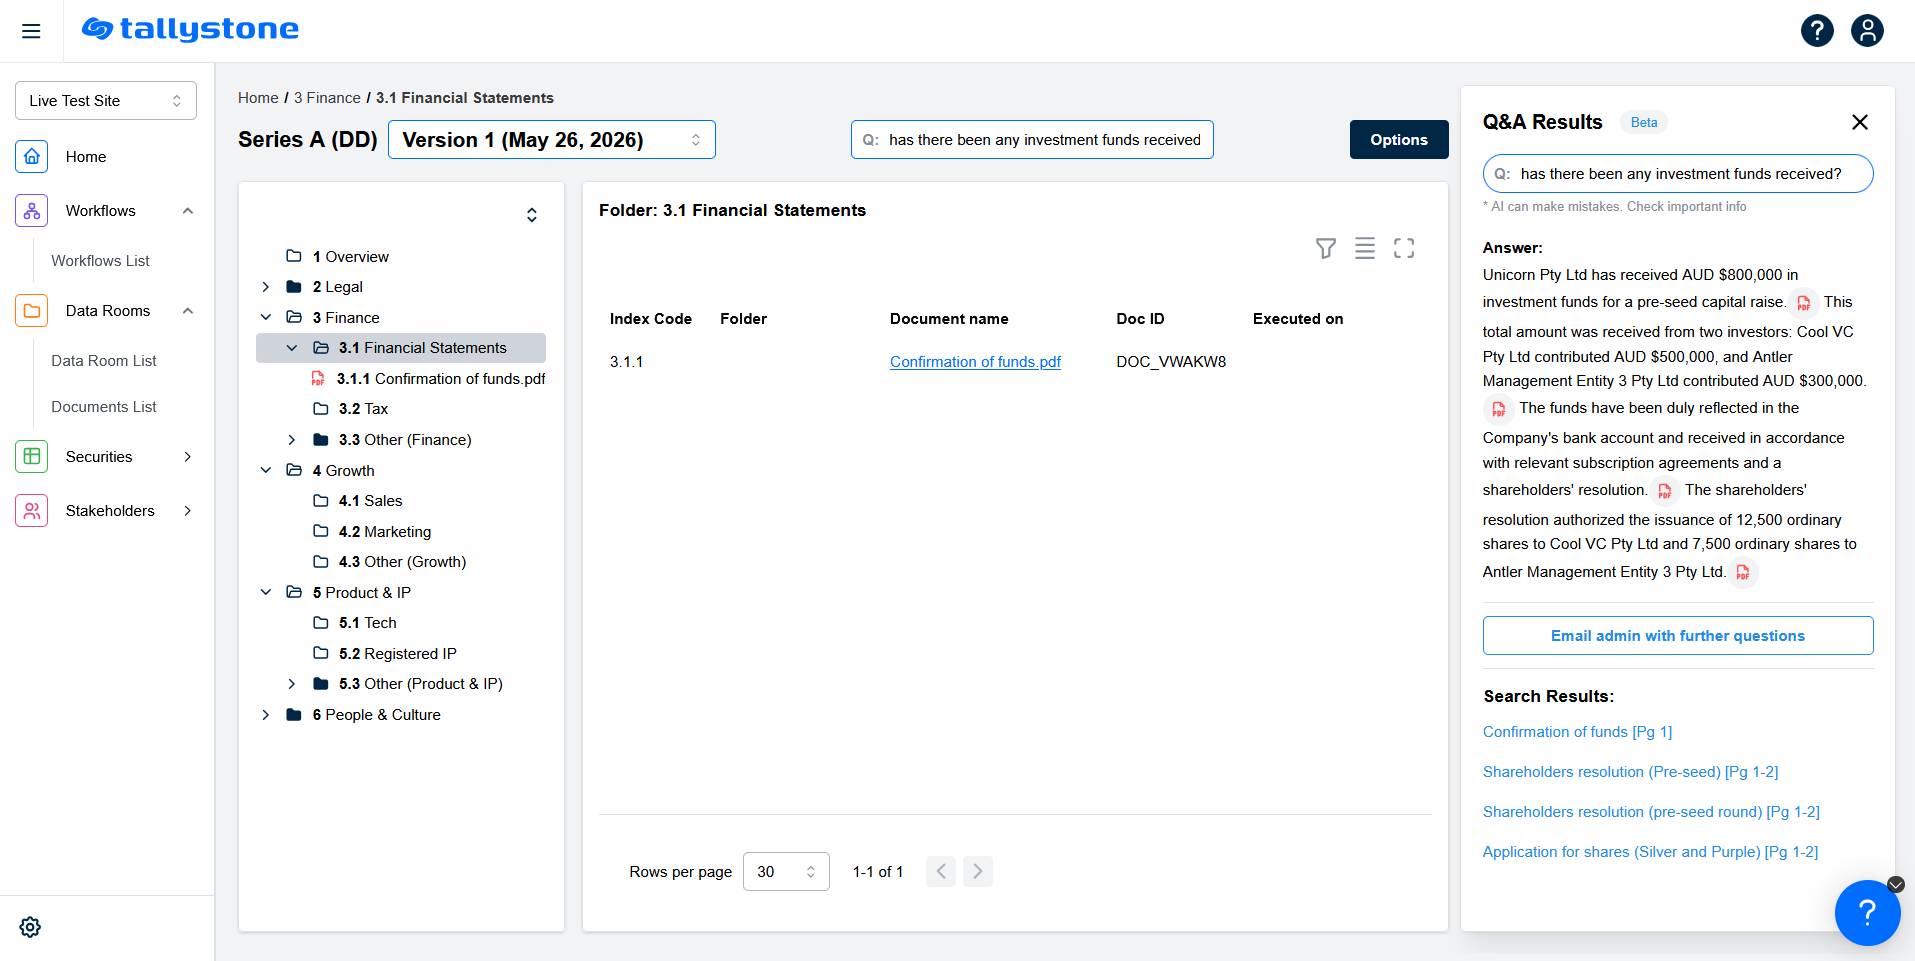
Task: Select 1 Overview folder in tree
Action: (x=350, y=257)
